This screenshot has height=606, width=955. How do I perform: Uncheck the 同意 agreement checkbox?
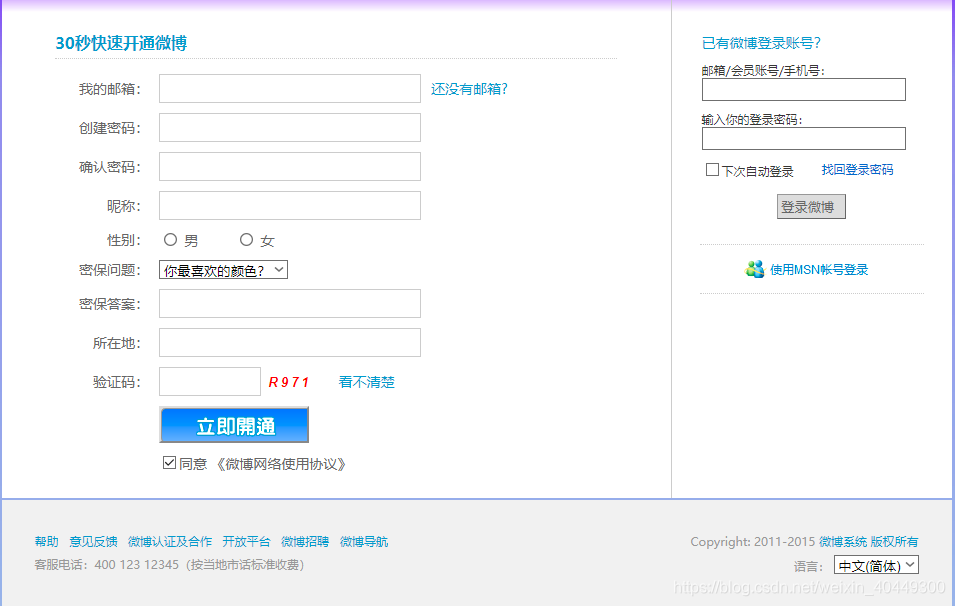pos(169,463)
